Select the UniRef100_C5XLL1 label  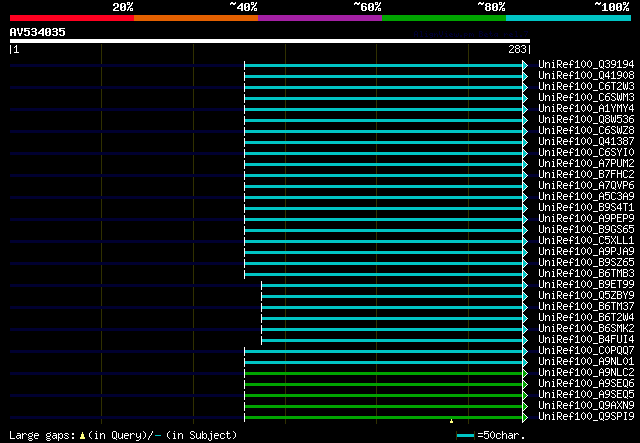coord(586,241)
